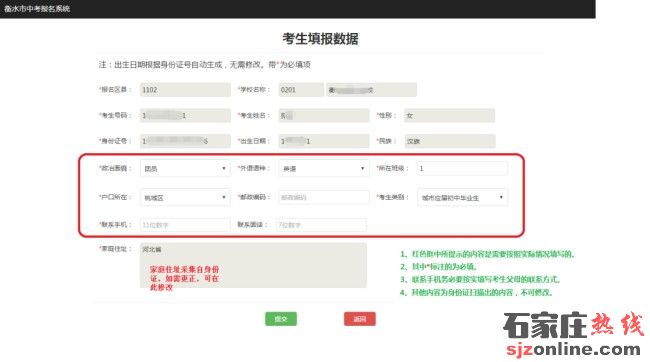Click the 性别 field showing 女
The width and height of the screenshot is (650, 362).
click(449, 115)
